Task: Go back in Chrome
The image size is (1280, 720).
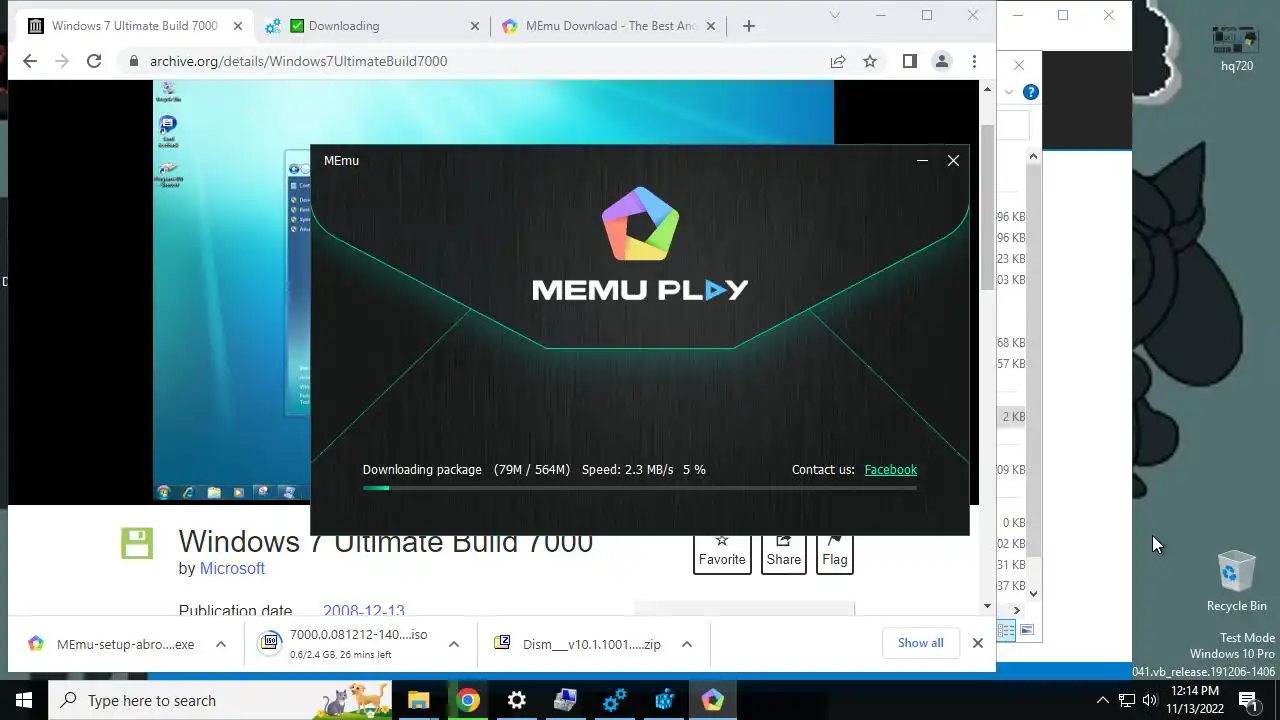Action: pos(30,61)
